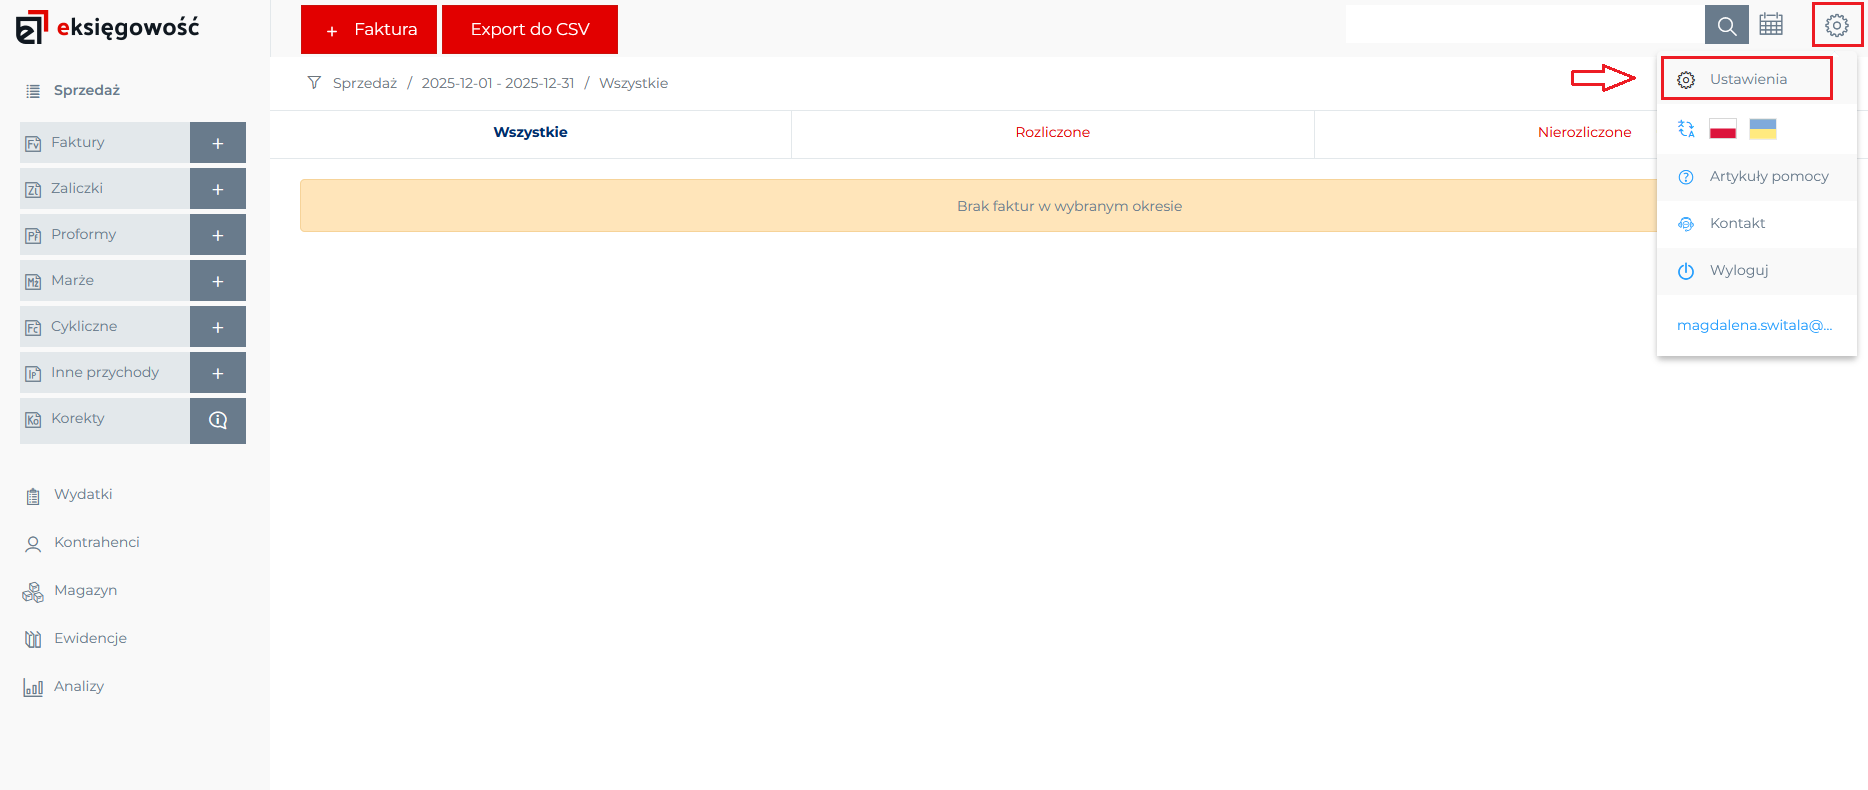Click the filter funnel icon in breadcrumb
The height and width of the screenshot is (790, 1868).
point(314,83)
